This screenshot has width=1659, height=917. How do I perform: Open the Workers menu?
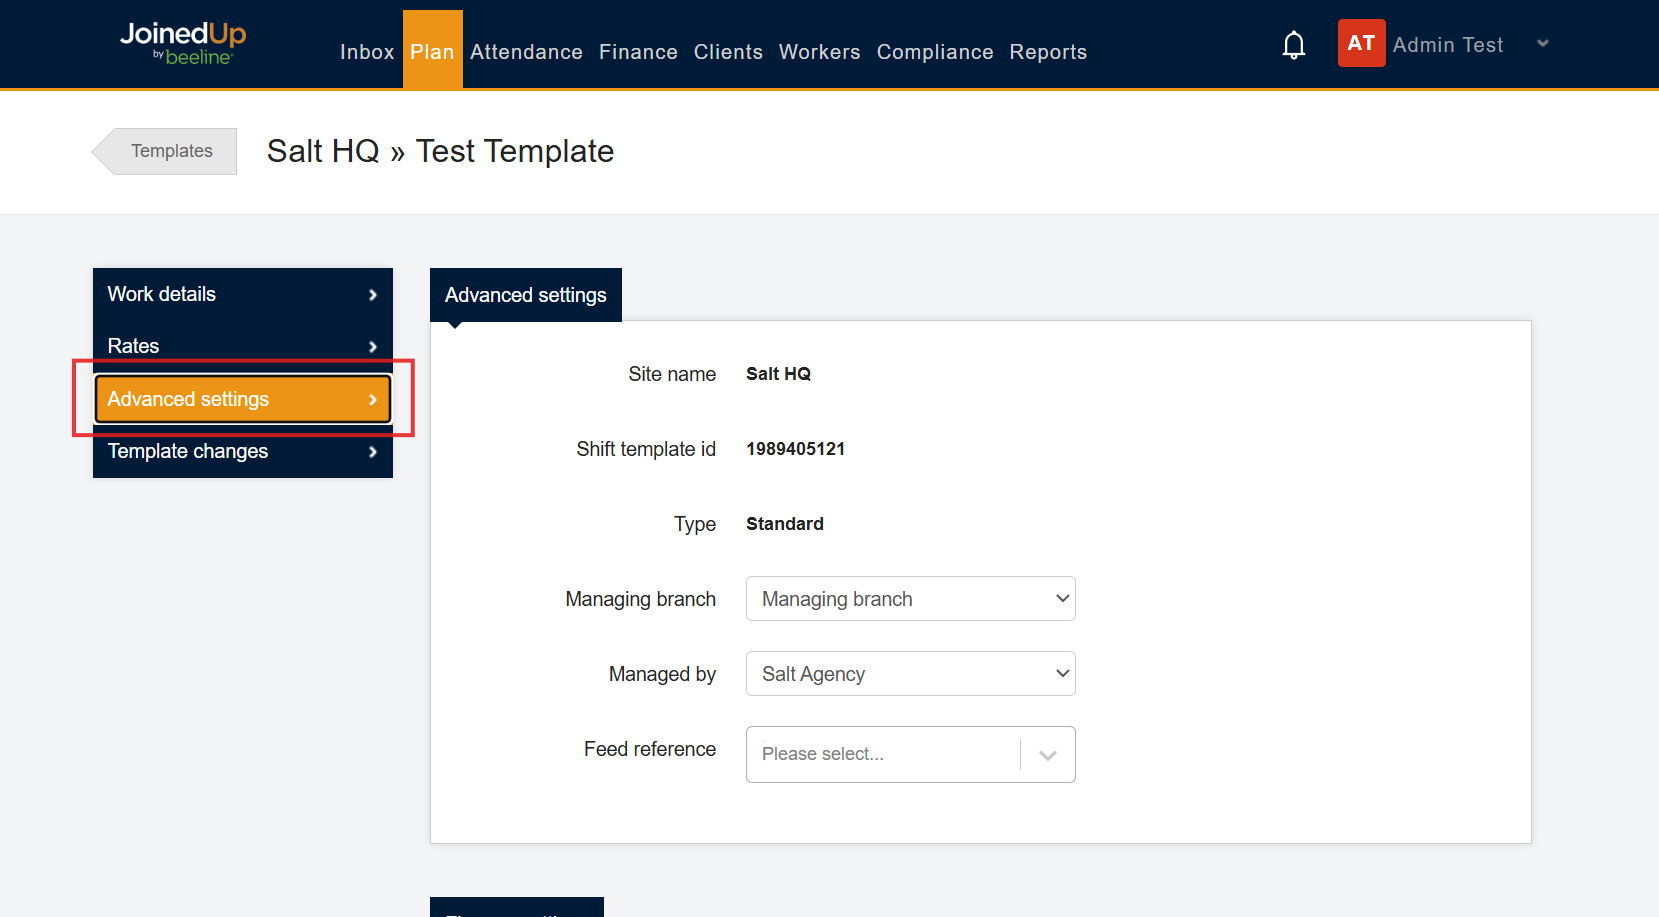(x=819, y=52)
